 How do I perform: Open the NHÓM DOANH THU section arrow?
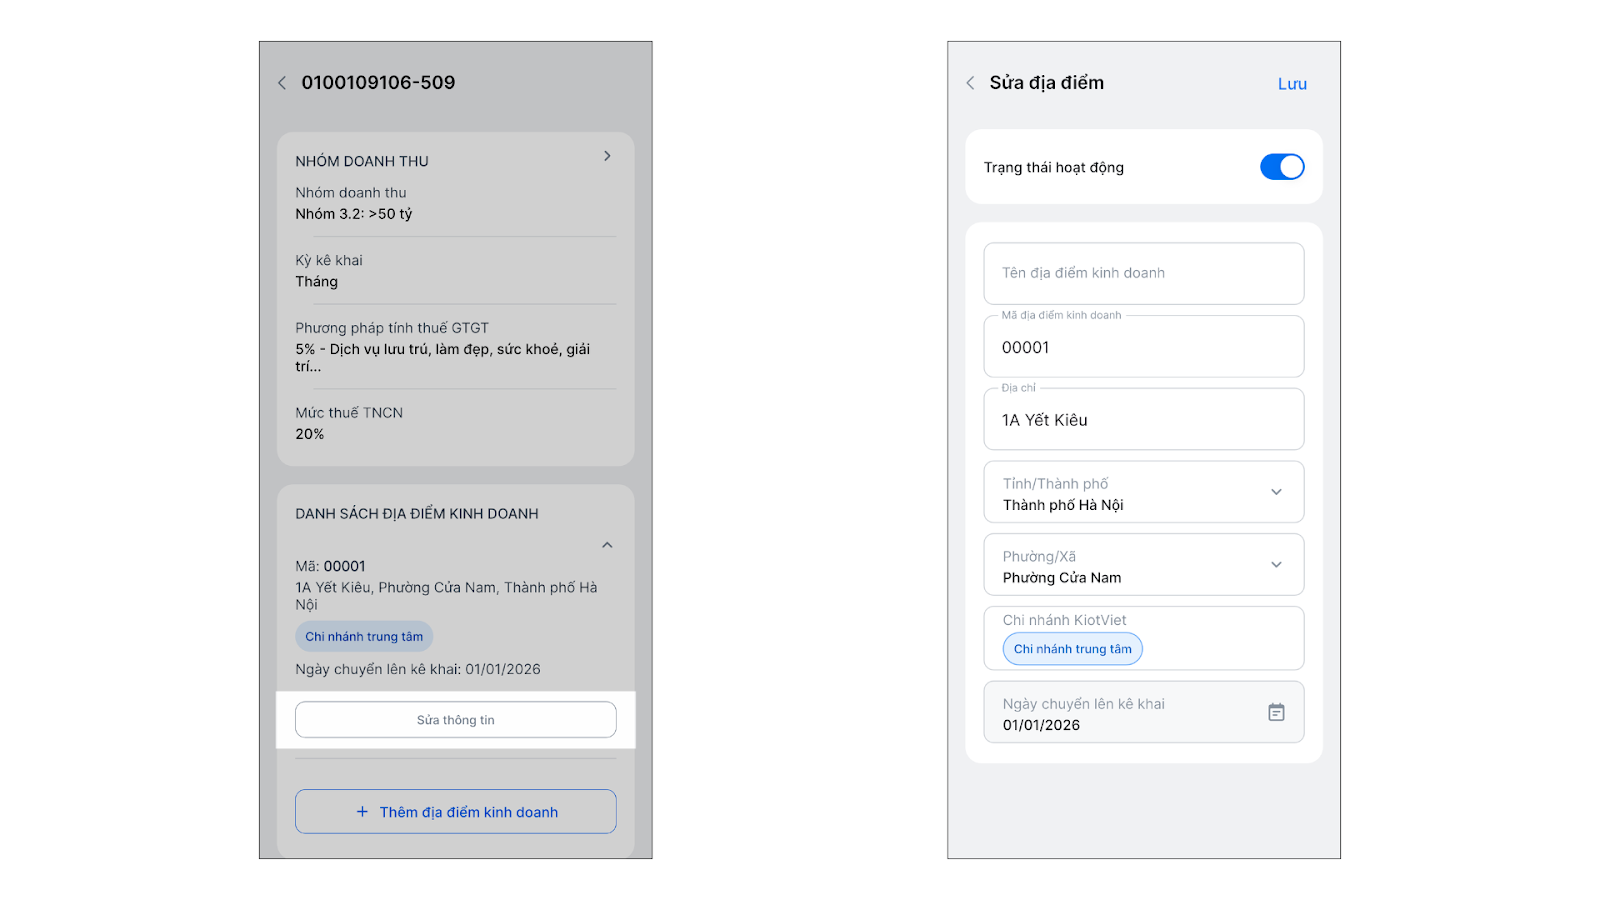point(607,156)
